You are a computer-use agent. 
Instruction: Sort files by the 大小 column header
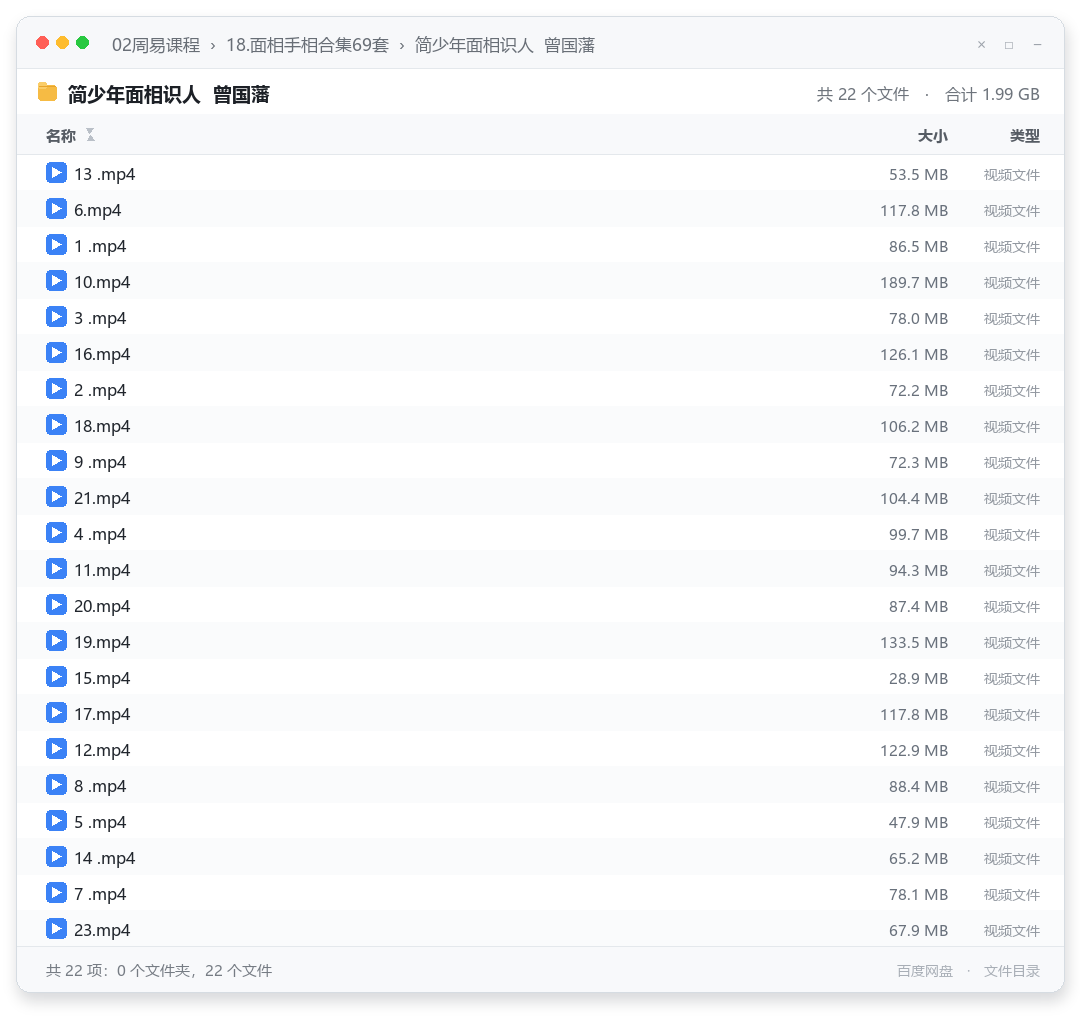(x=933, y=136)
